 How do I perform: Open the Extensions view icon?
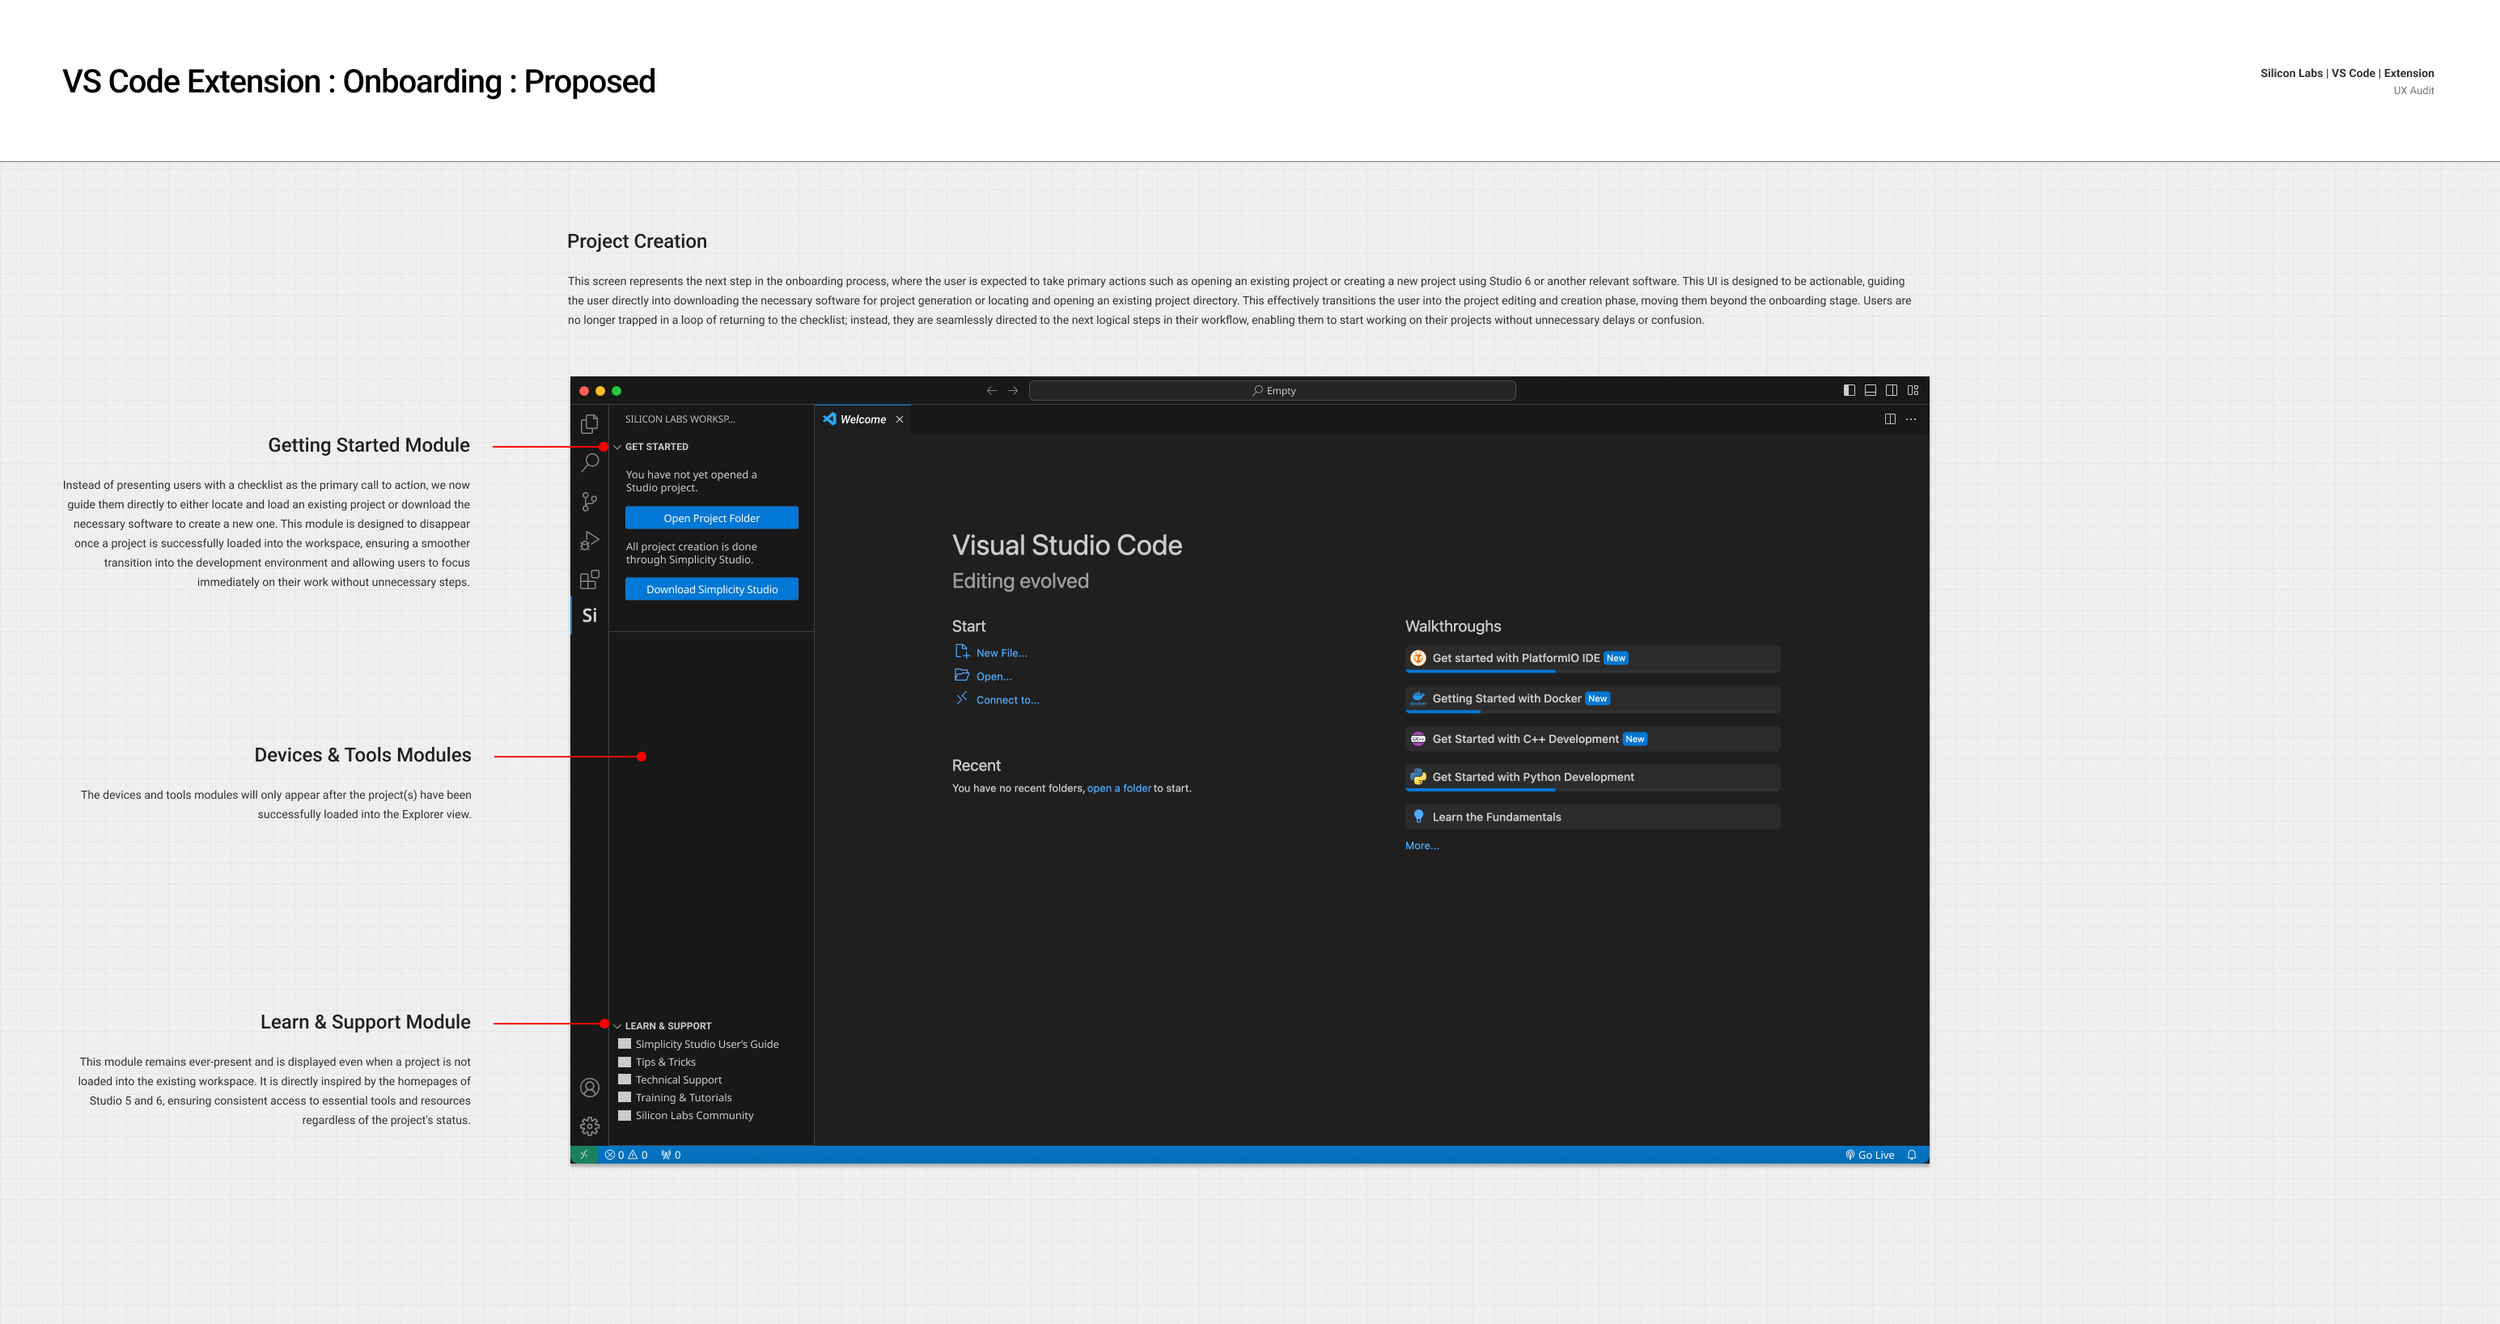point(589,579)
